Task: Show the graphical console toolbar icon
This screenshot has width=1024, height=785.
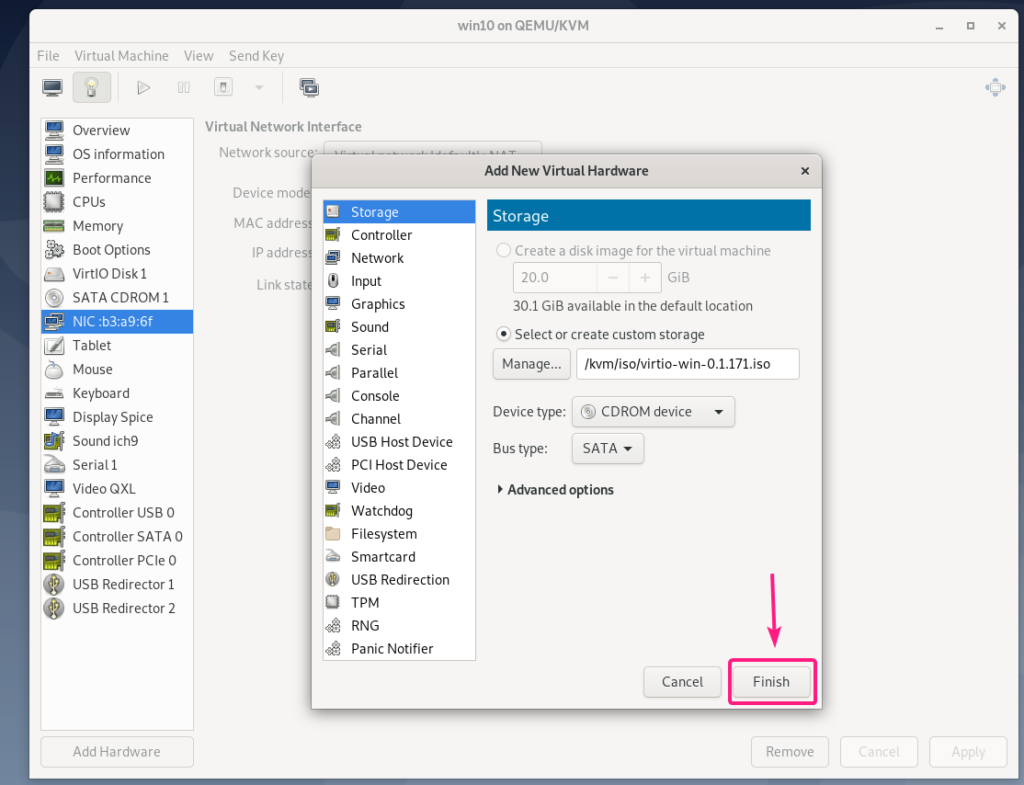Action: tap(53, 88)
